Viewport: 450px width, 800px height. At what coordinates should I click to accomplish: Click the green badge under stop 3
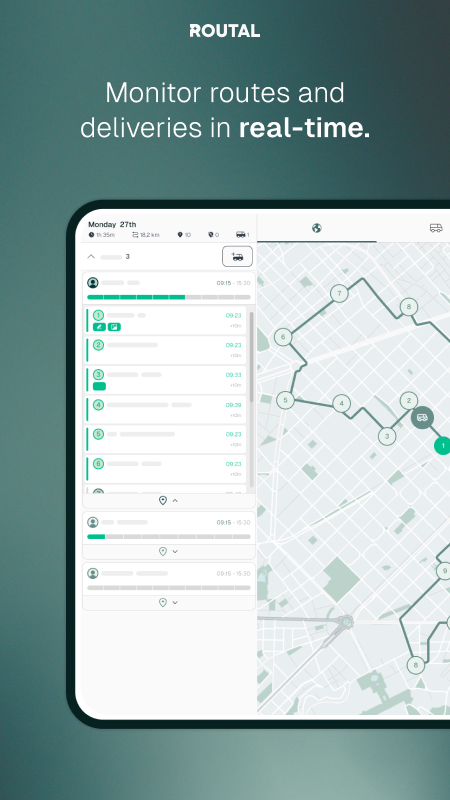(99, 386)
